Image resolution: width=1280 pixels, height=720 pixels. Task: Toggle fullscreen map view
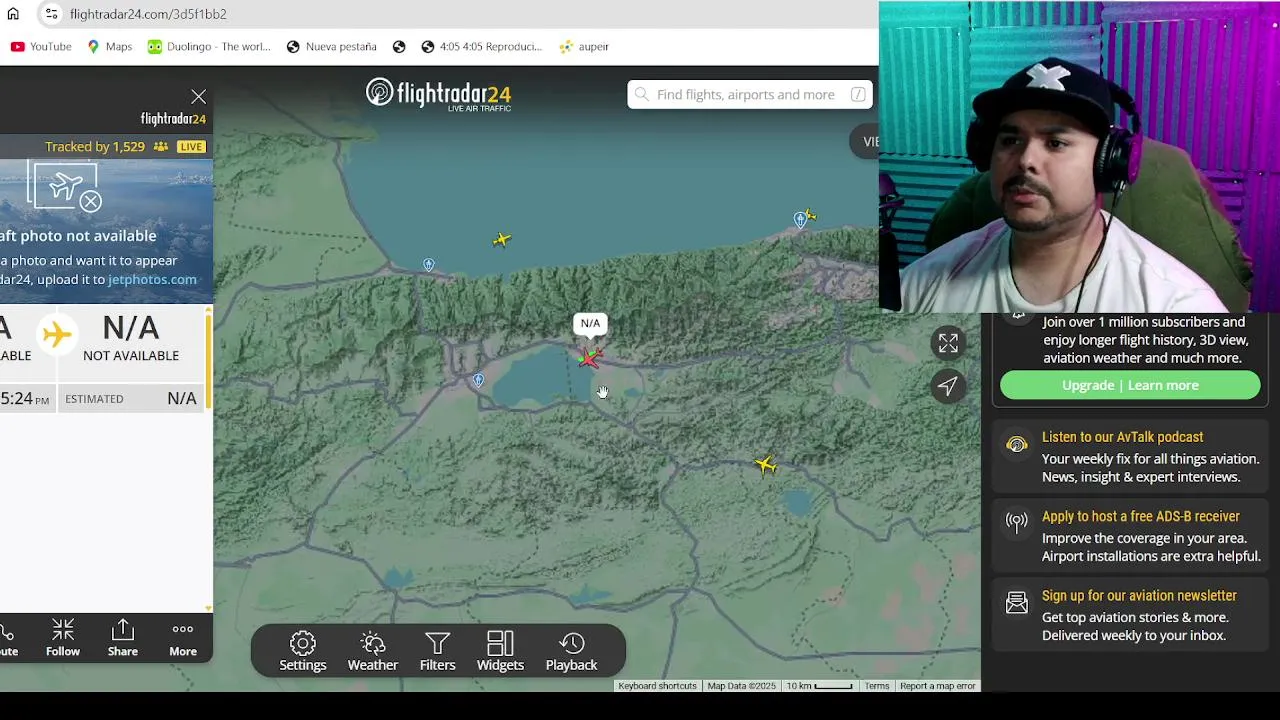click(x=948, y=343)
